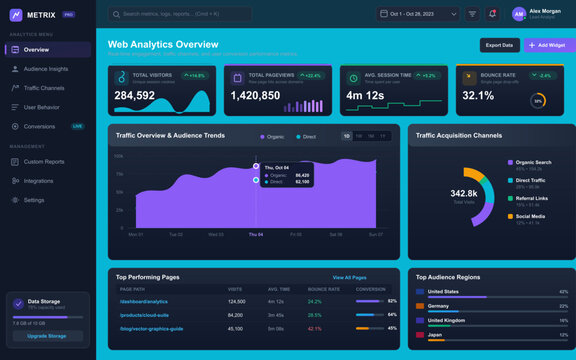Open User Behavior menu item
Viewport: 576px width, 360px height.
(x=48, y=107)
